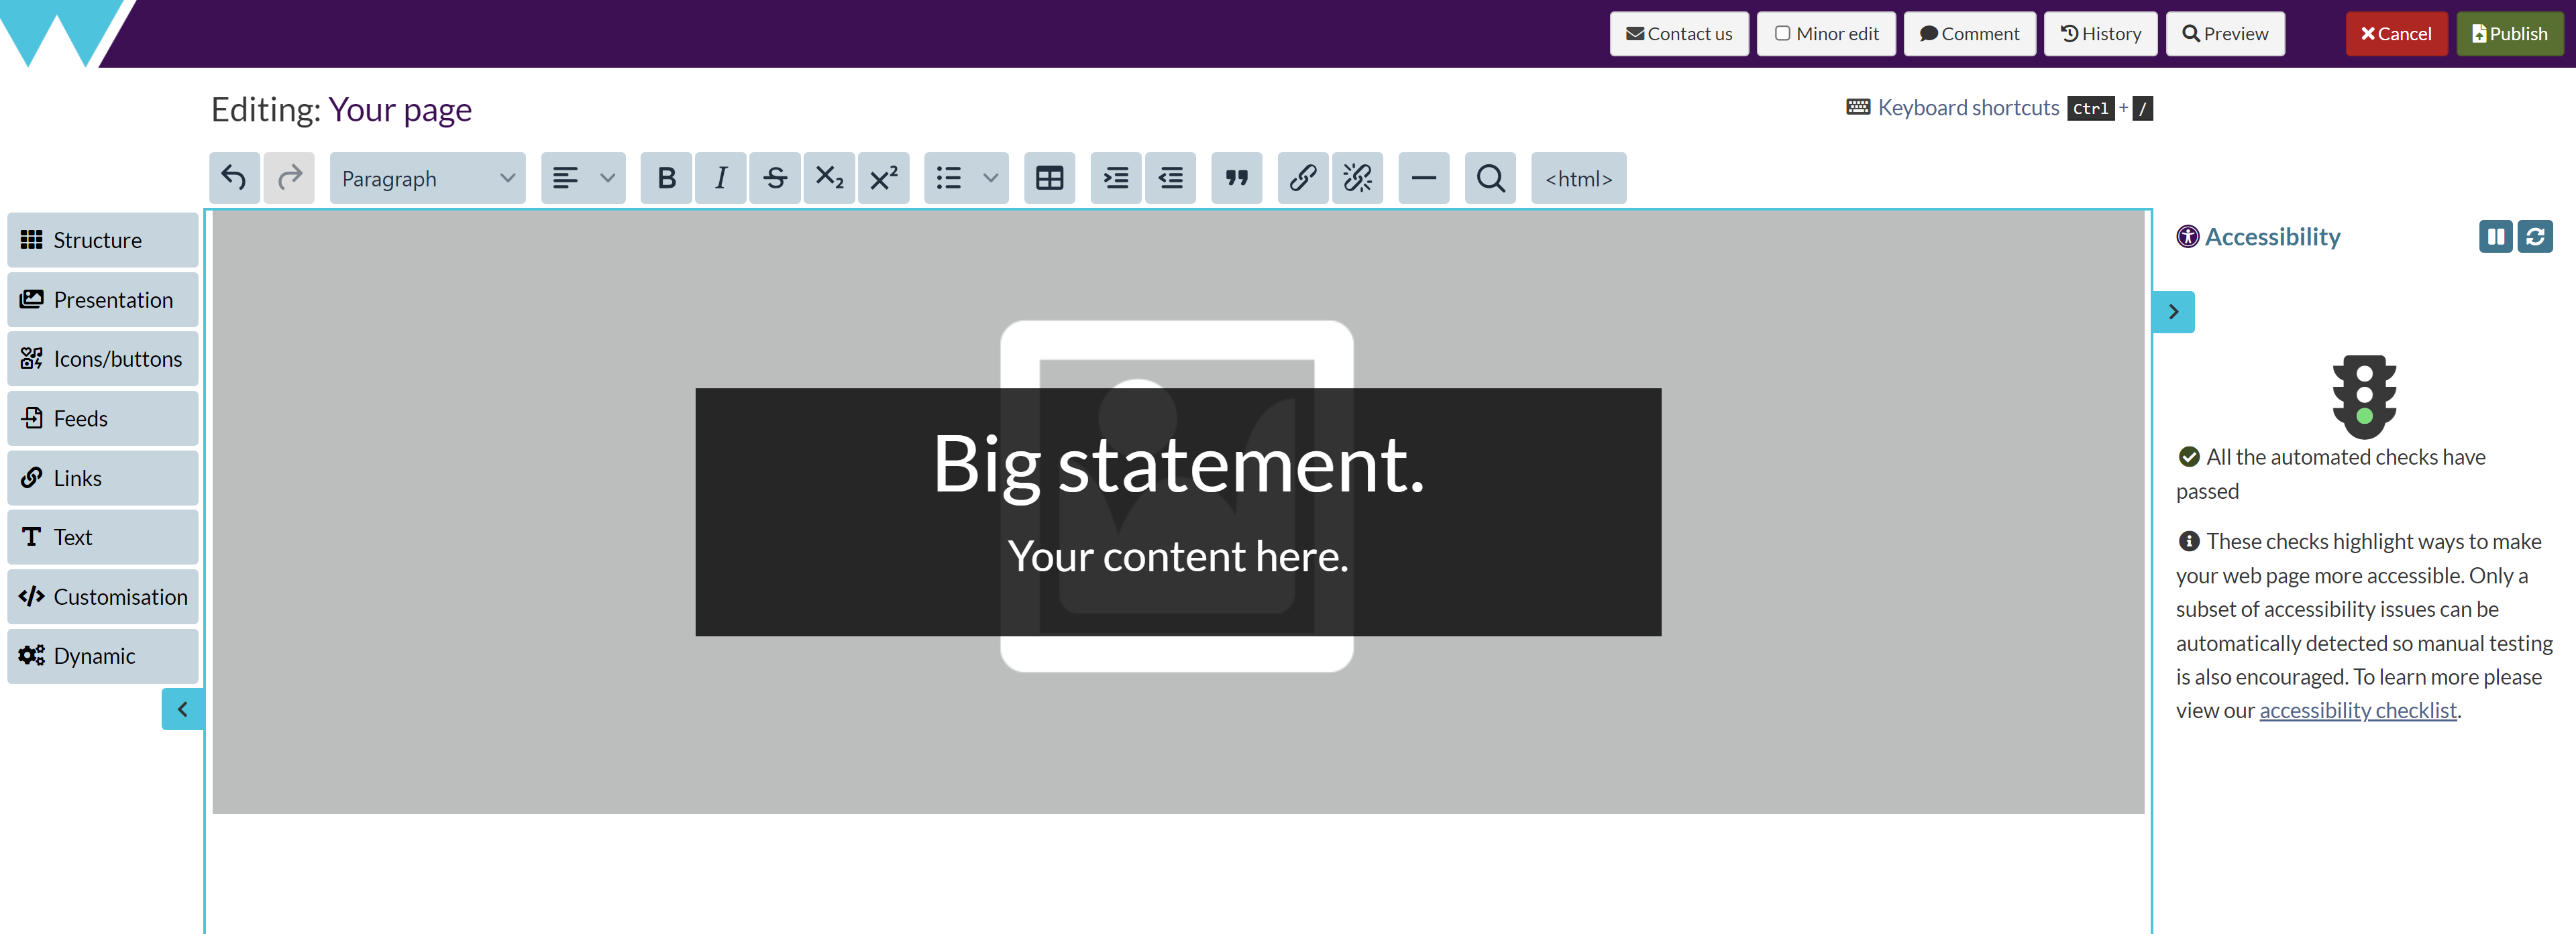Click the Publish button
The image size is (2576, 934).
(x=2509, y=33)
